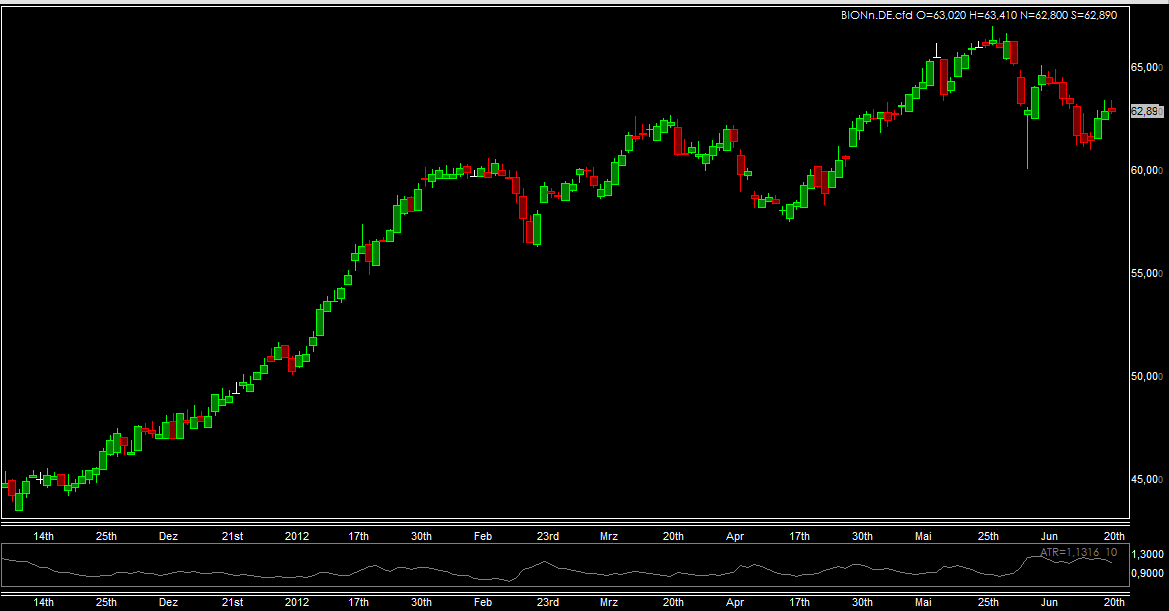Select the last red candle at chart's right
The height and width of the screenshot is (611, 1169).
tap(1112, 109)
